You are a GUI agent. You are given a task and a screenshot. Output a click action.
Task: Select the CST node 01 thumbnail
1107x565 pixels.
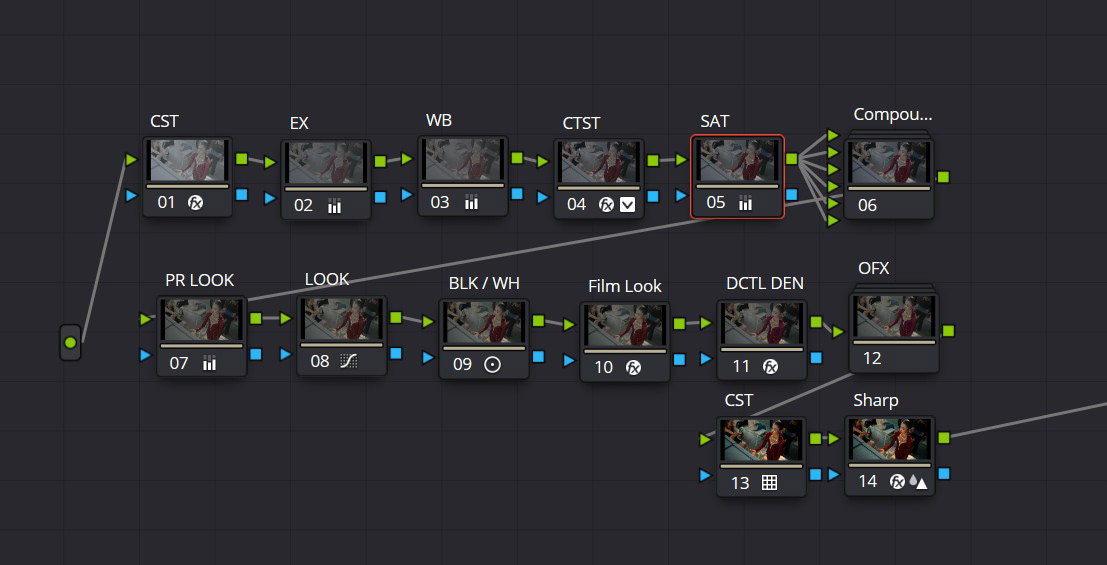point(187,160)
